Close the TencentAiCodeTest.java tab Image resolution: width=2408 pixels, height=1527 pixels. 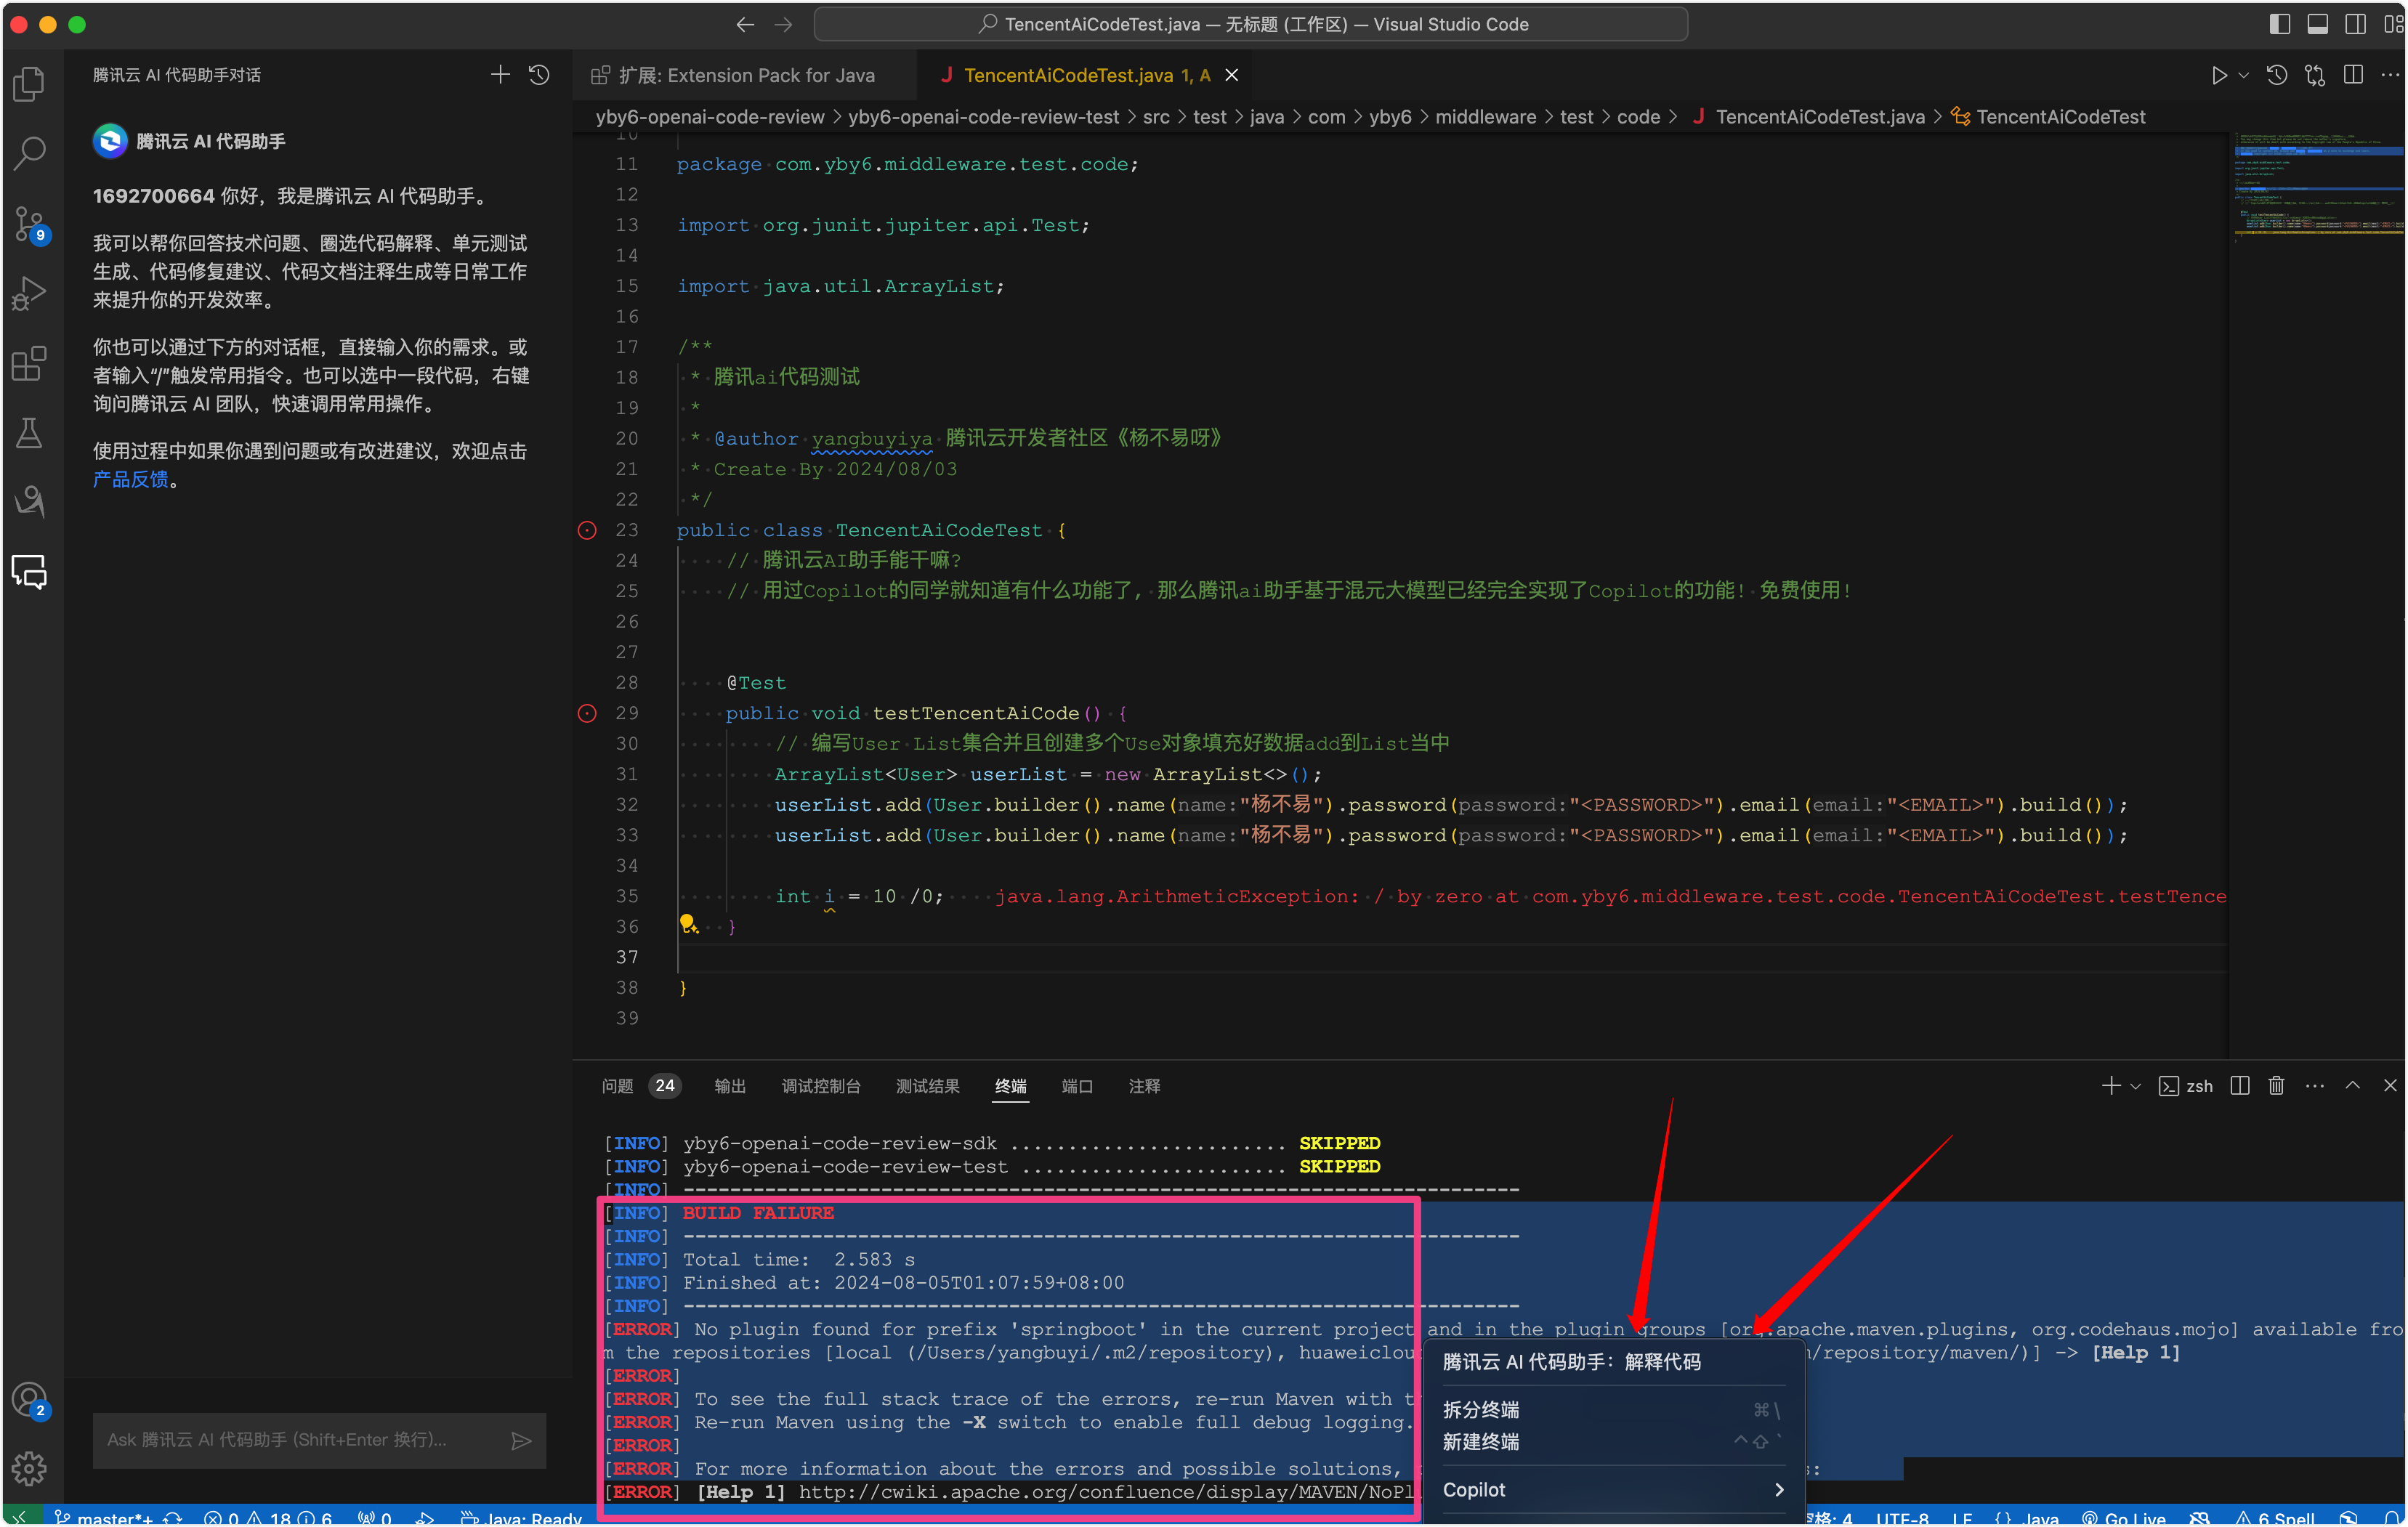[x=1232, y=75]
